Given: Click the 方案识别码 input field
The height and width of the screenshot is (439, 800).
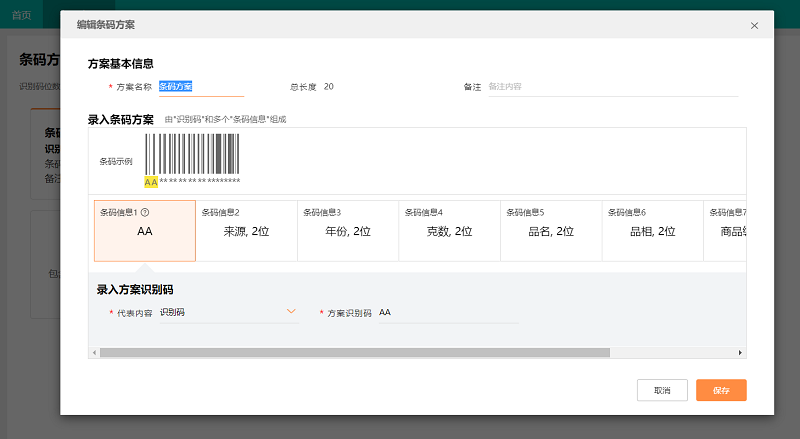Looking at the screenshot, I should (447, 313).
